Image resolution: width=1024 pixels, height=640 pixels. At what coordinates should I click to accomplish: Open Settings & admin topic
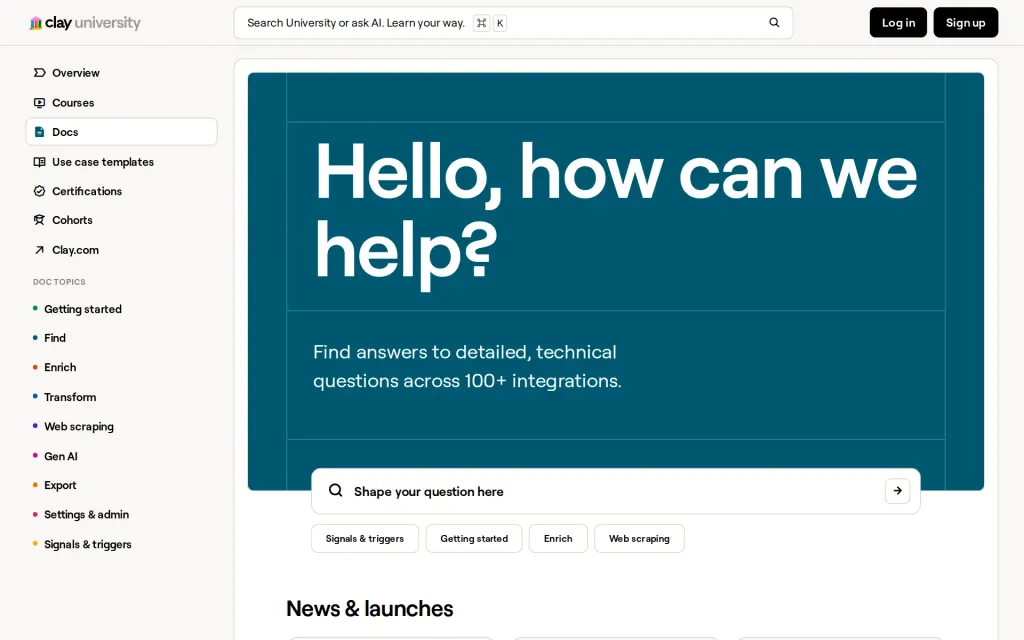pyautogui.click(x=86, y=515)
